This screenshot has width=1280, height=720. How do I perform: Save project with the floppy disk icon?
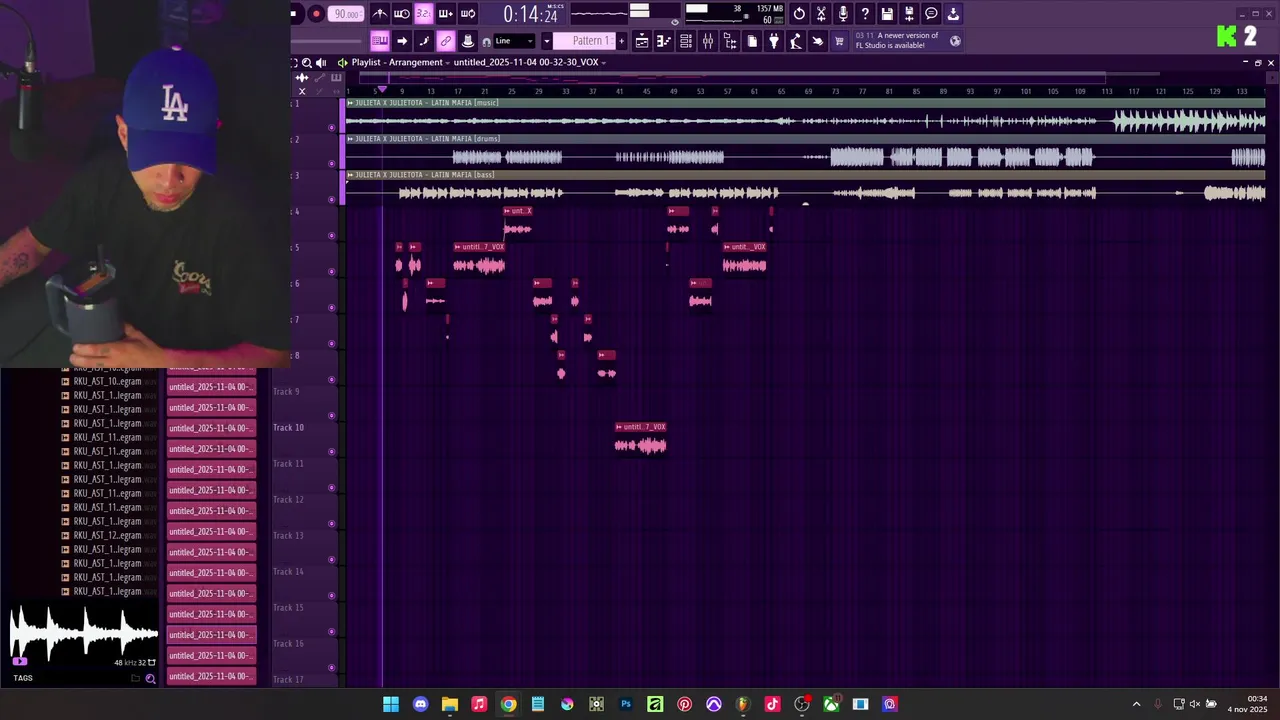(x=887, y=14)
